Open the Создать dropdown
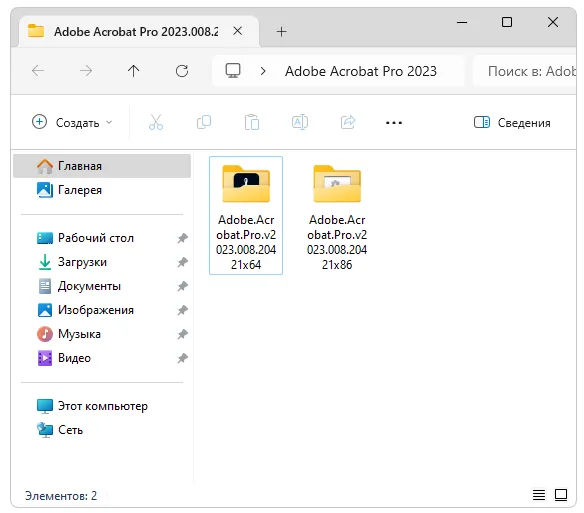Image resolution: width=584 pixels, height=513 pixels. 72,122
